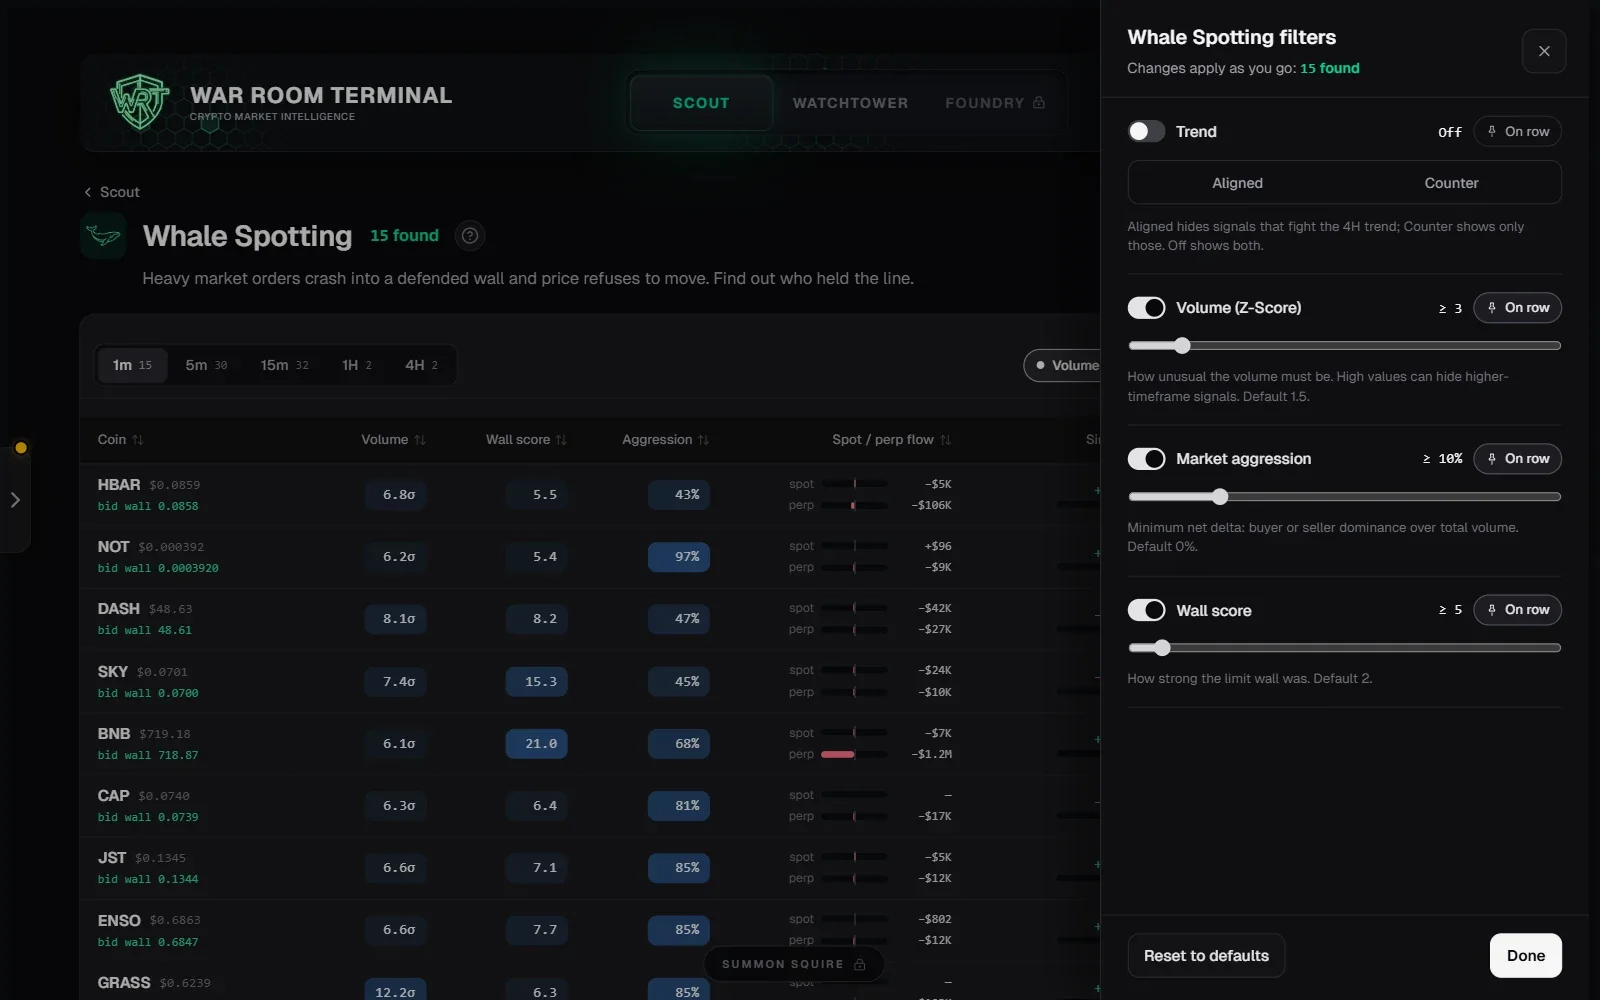Select the 1H timeframe tab

(x=356, y=365)
